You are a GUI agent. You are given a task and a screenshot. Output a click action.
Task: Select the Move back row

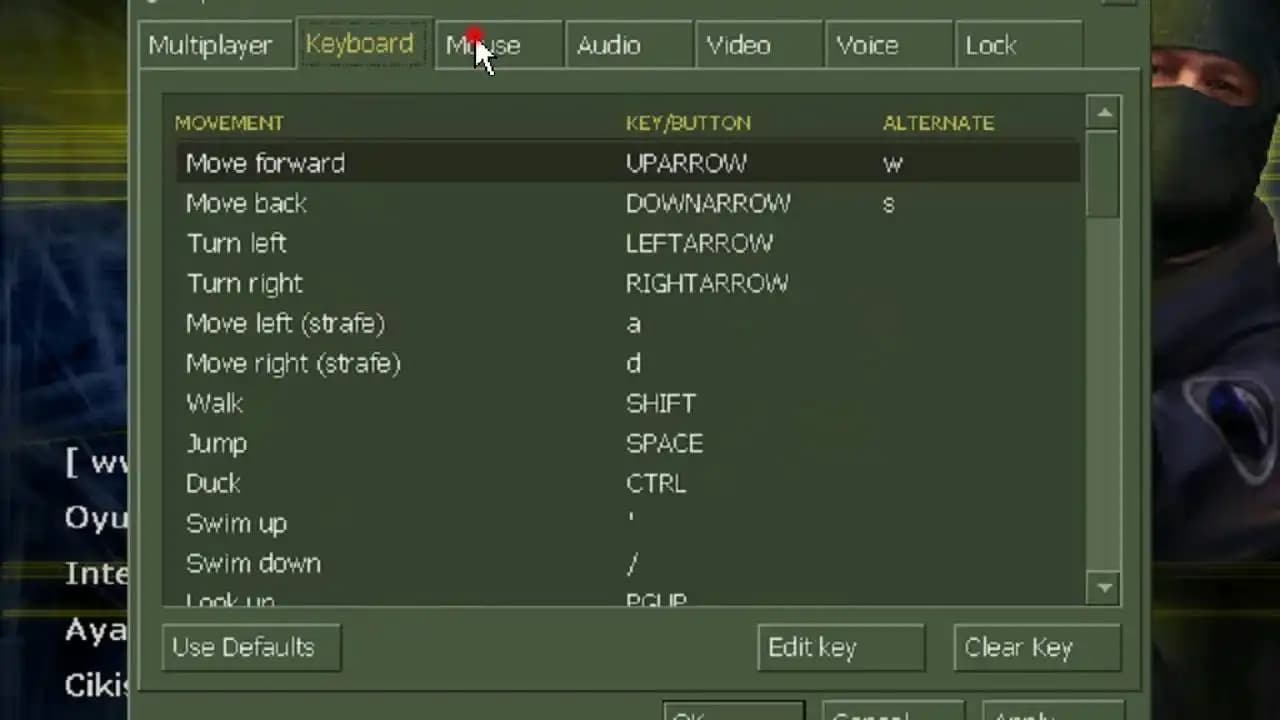tap(628, 203)
